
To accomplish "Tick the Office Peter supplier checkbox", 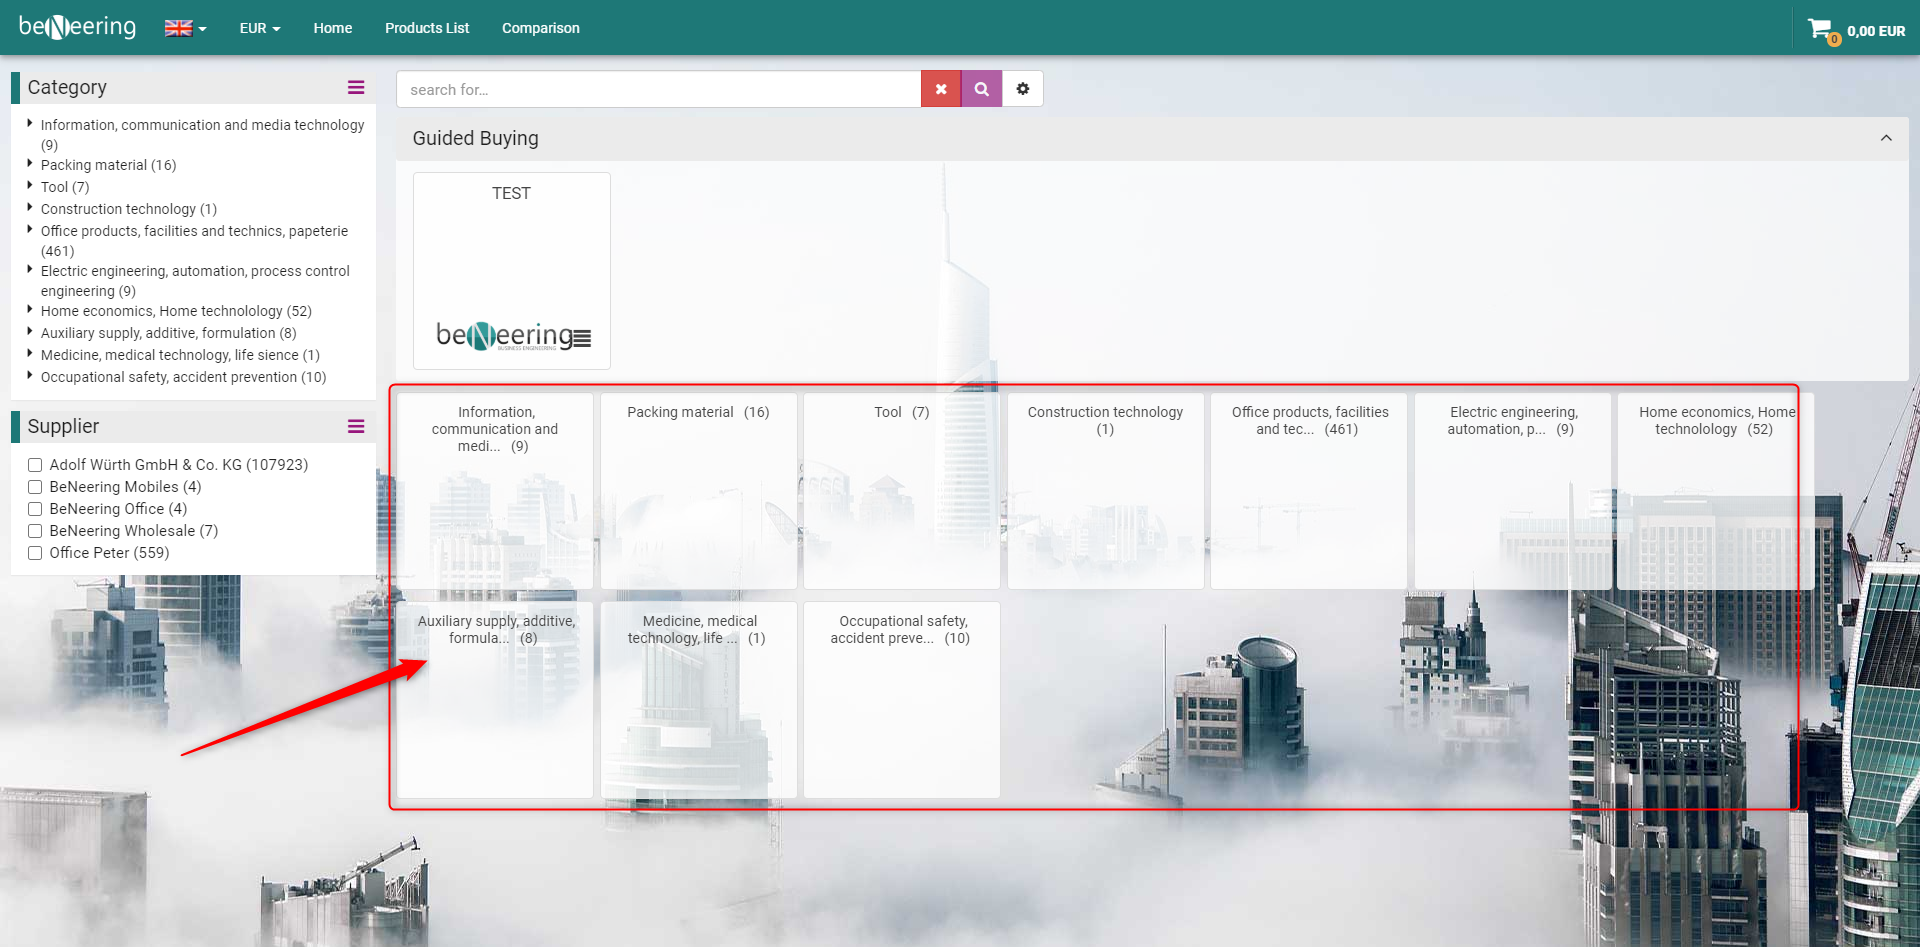I will click(x=35, y=553).
